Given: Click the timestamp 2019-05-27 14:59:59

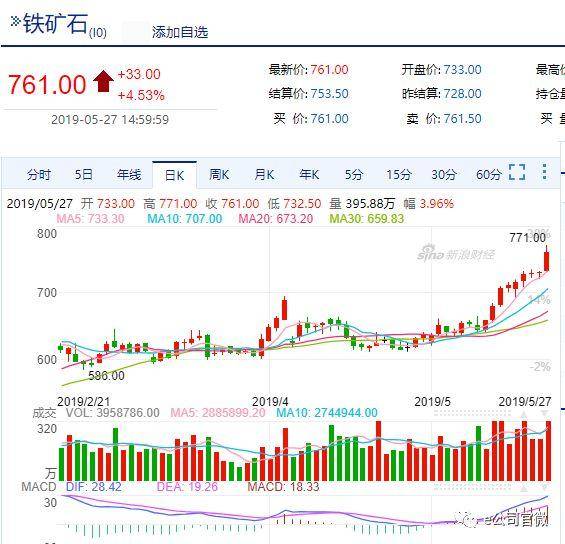Looking at the screenshot, I should [110, 120].
